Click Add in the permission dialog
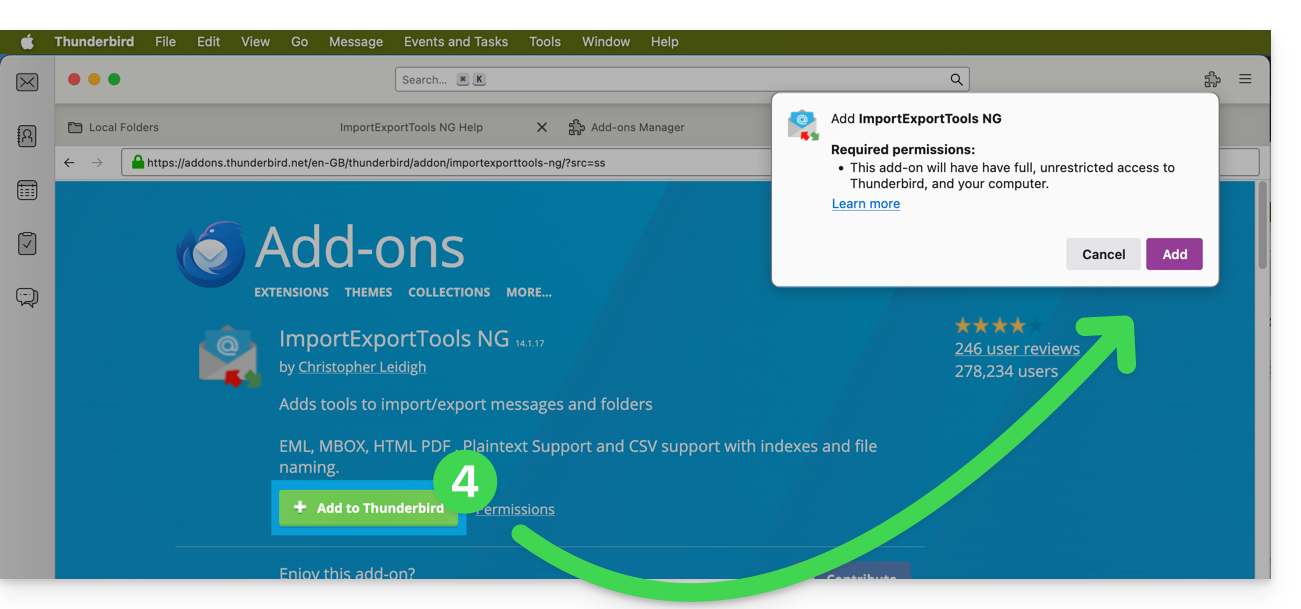This screenshot has height=609, width=1301. [1174, 254]
